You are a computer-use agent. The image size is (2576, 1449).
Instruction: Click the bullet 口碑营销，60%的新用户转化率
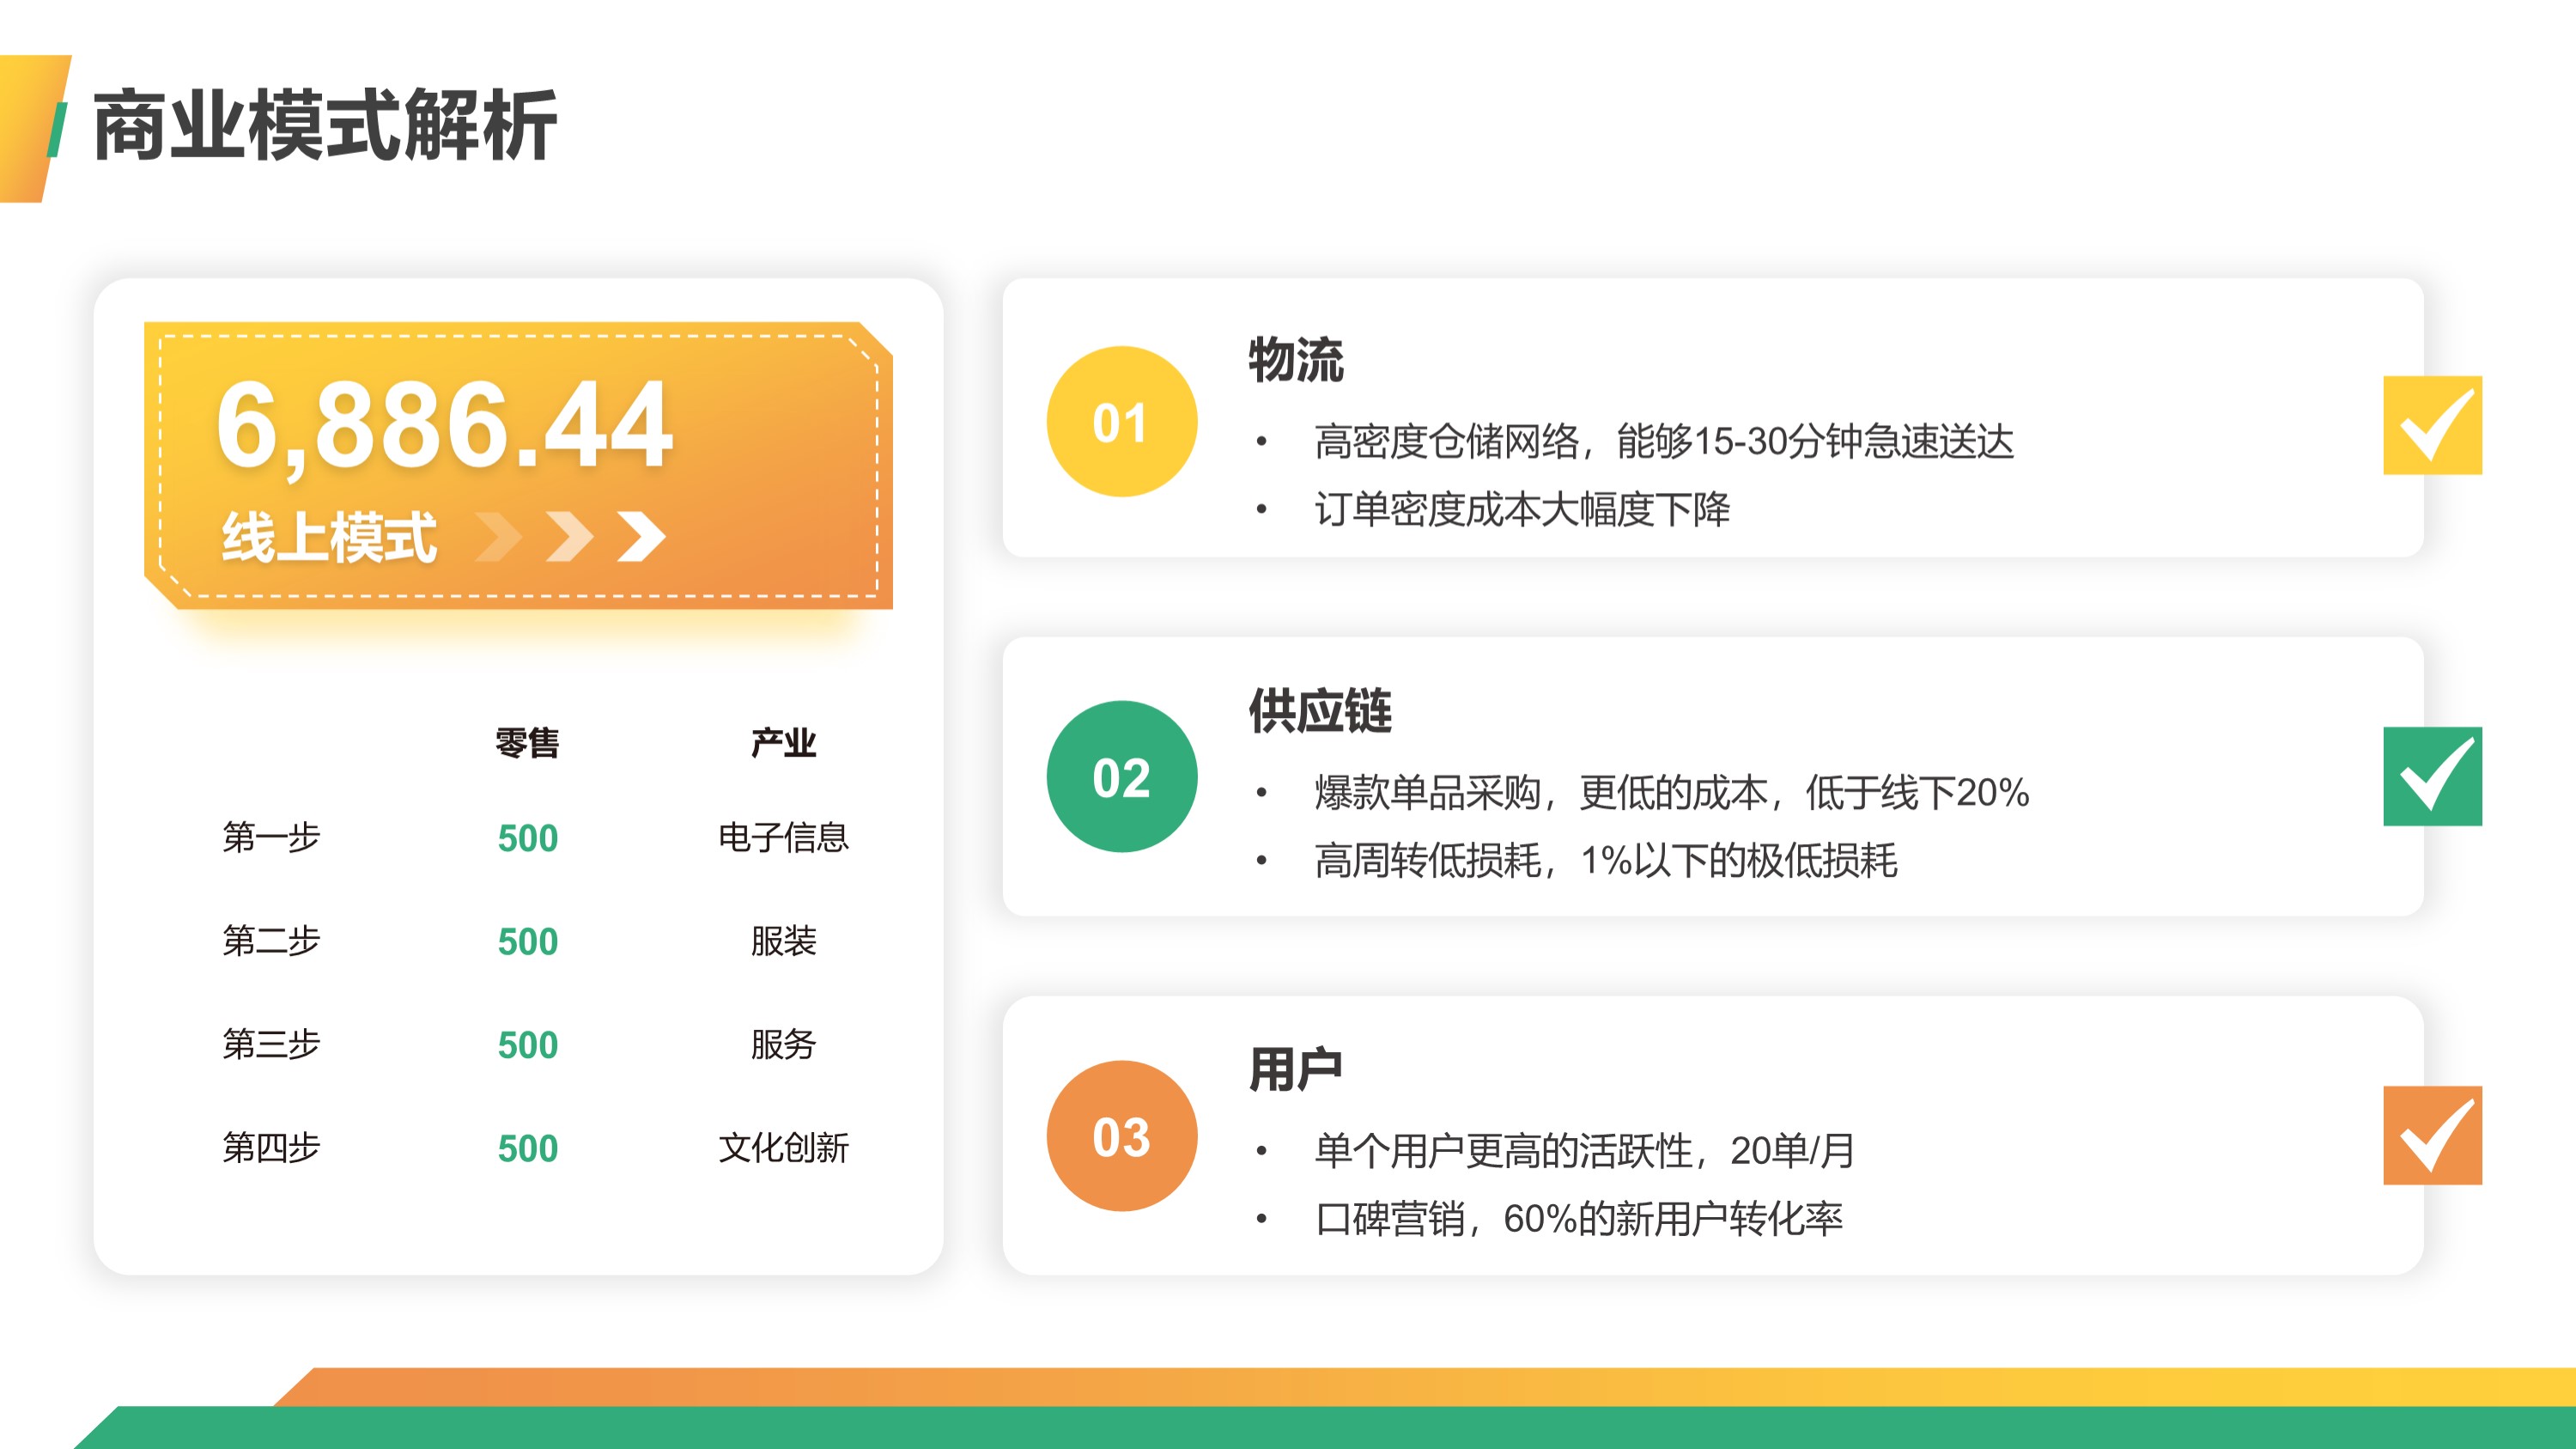tap(1579, 1219)
